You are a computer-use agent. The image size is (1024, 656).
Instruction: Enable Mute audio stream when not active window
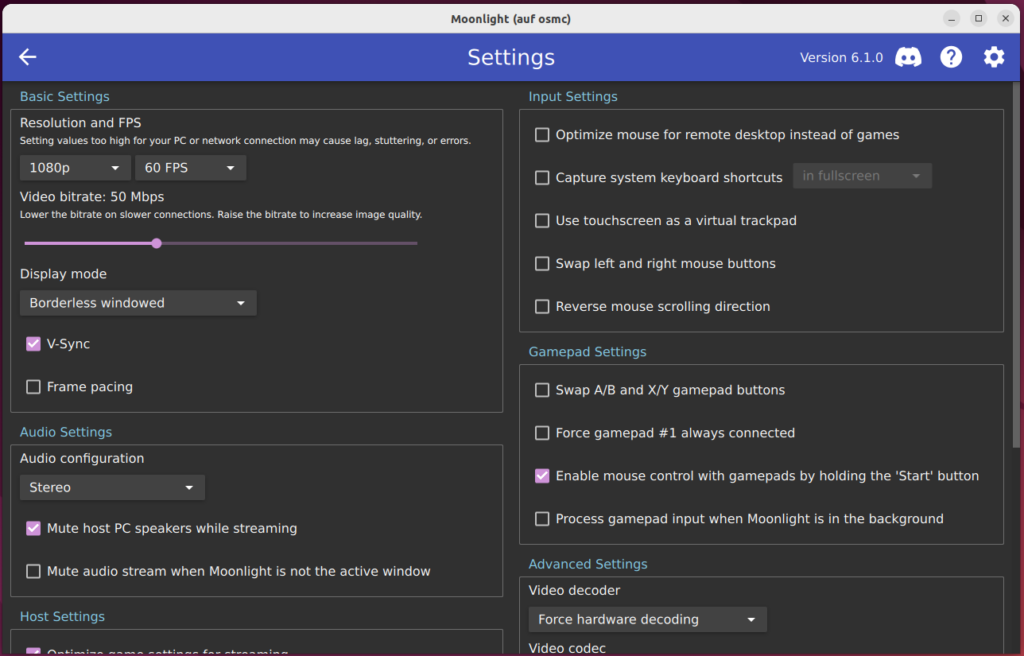tap(33, 572)
